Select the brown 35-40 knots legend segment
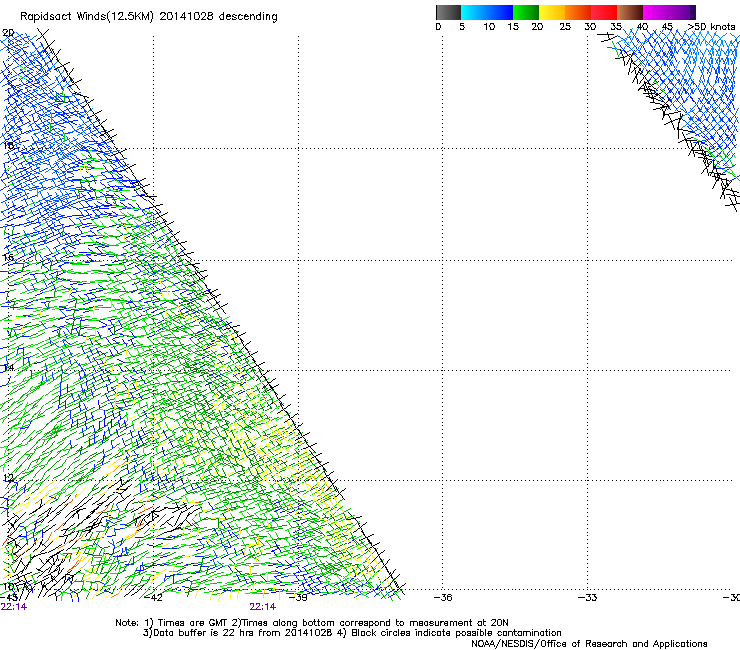This screenshot has width=740, height=650. [630, 12]
